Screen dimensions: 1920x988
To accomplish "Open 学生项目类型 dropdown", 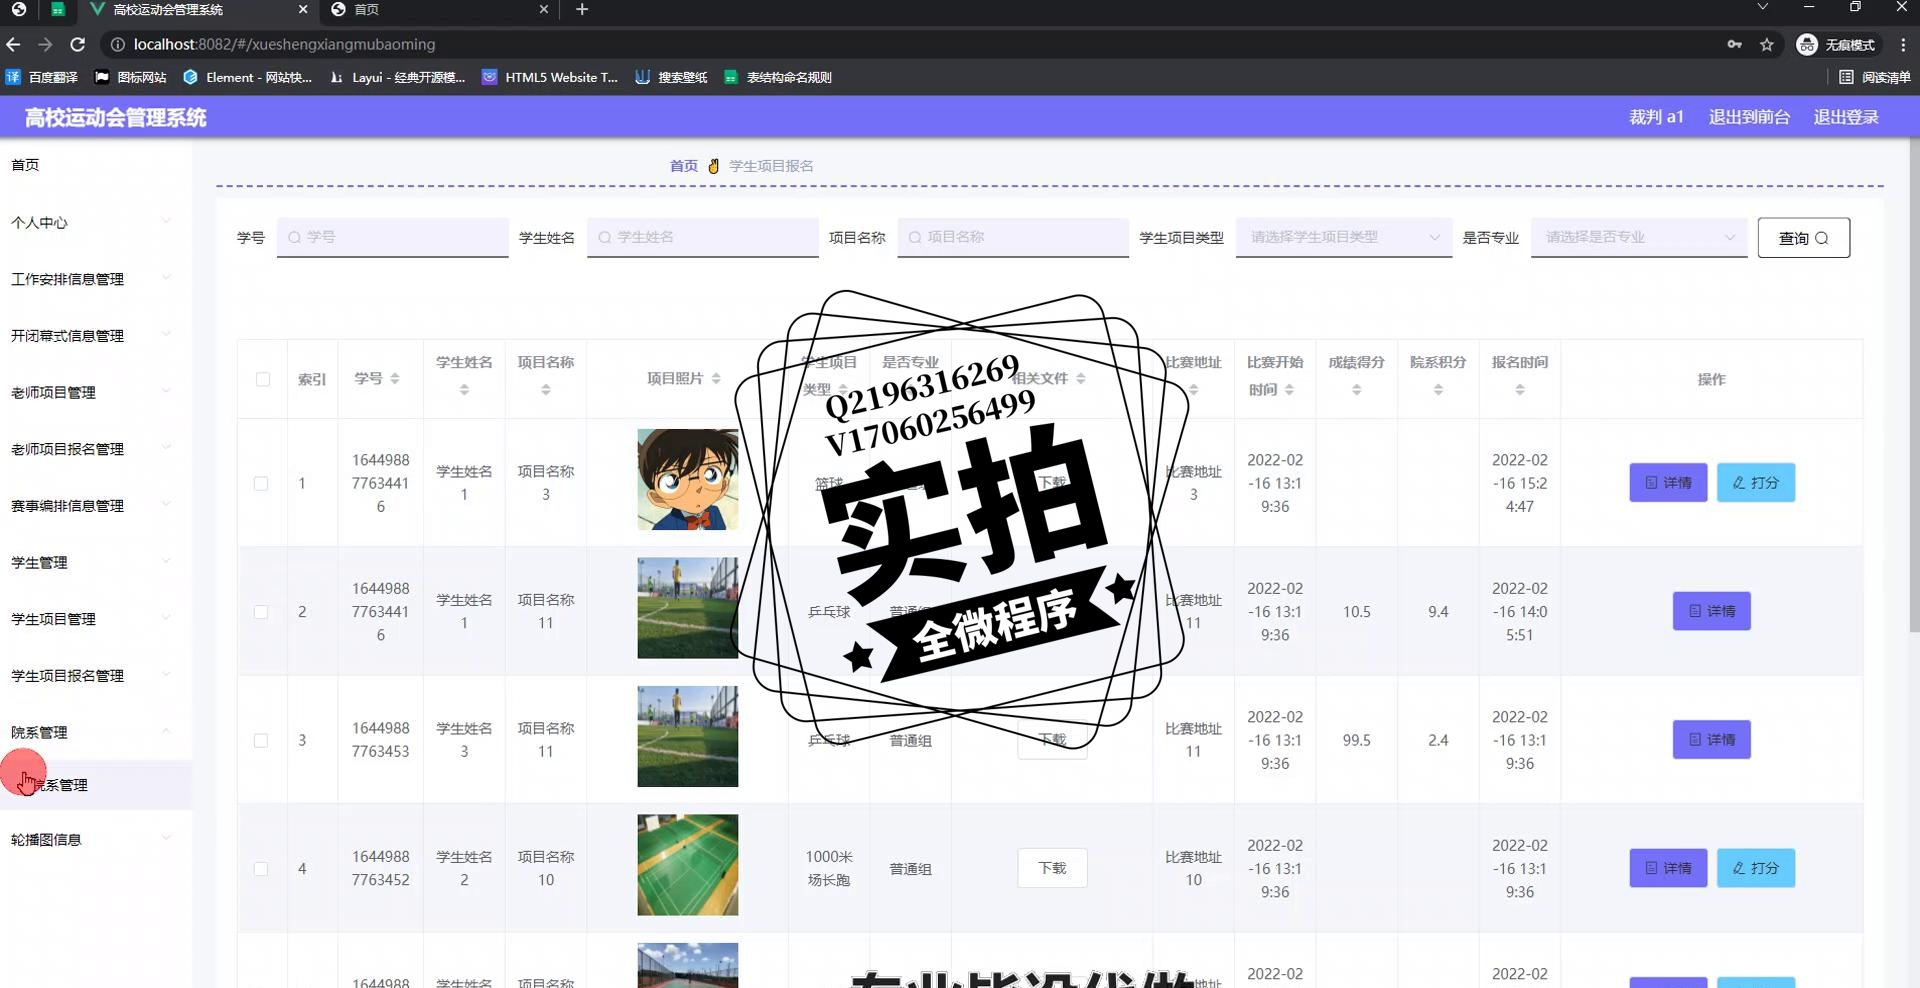I will click(1344, 237).
